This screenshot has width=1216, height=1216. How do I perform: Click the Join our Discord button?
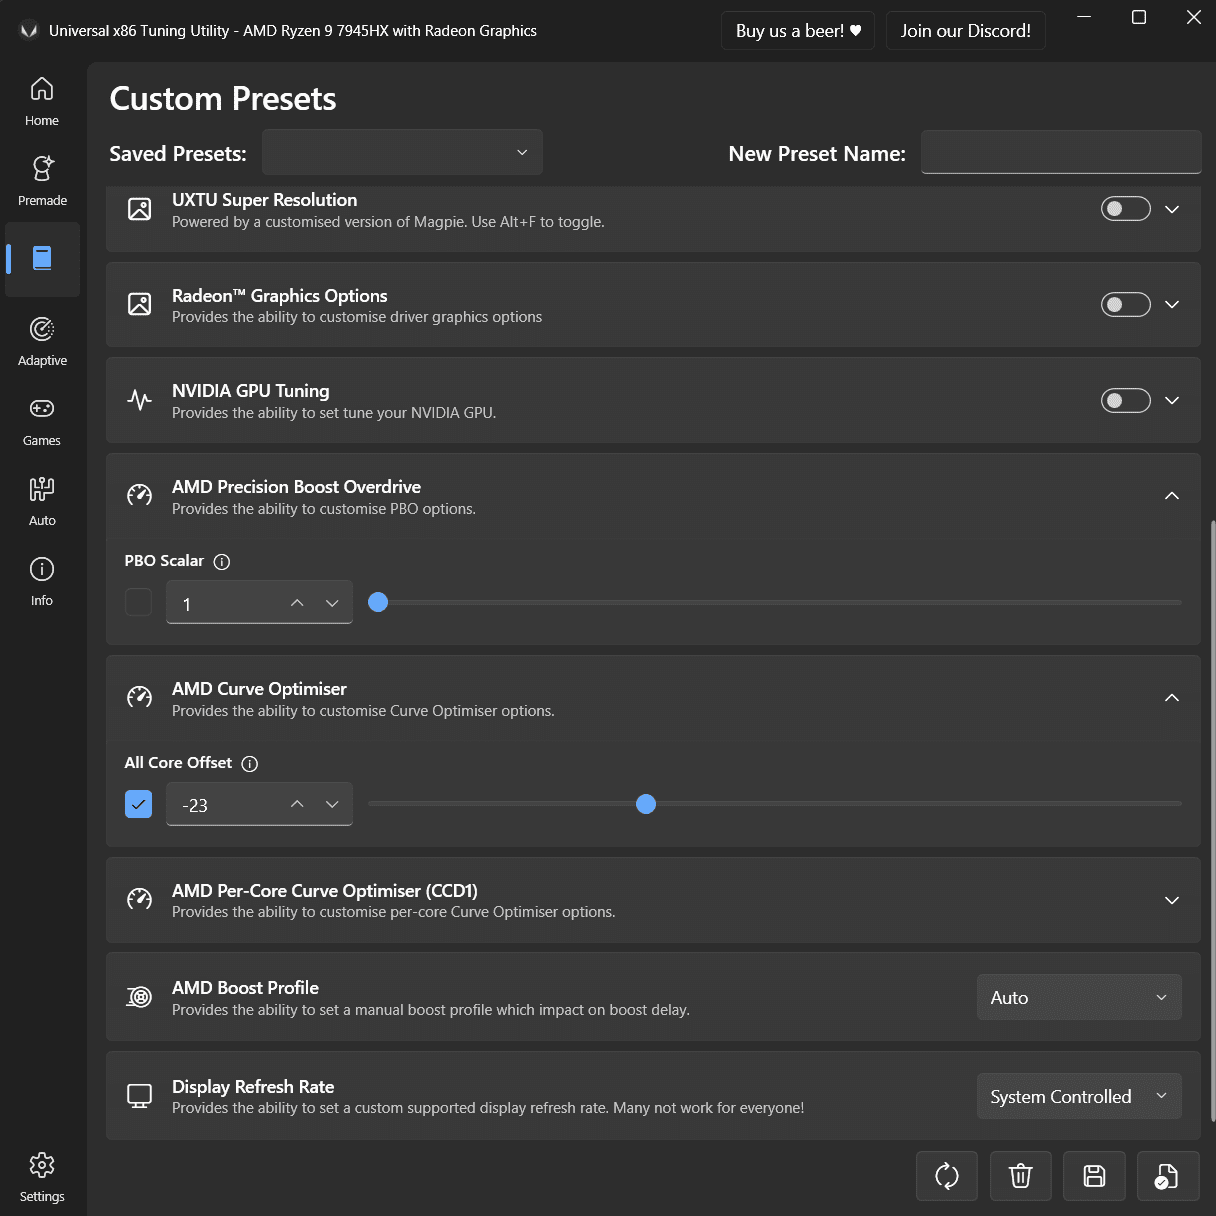[x=966, y=31]
